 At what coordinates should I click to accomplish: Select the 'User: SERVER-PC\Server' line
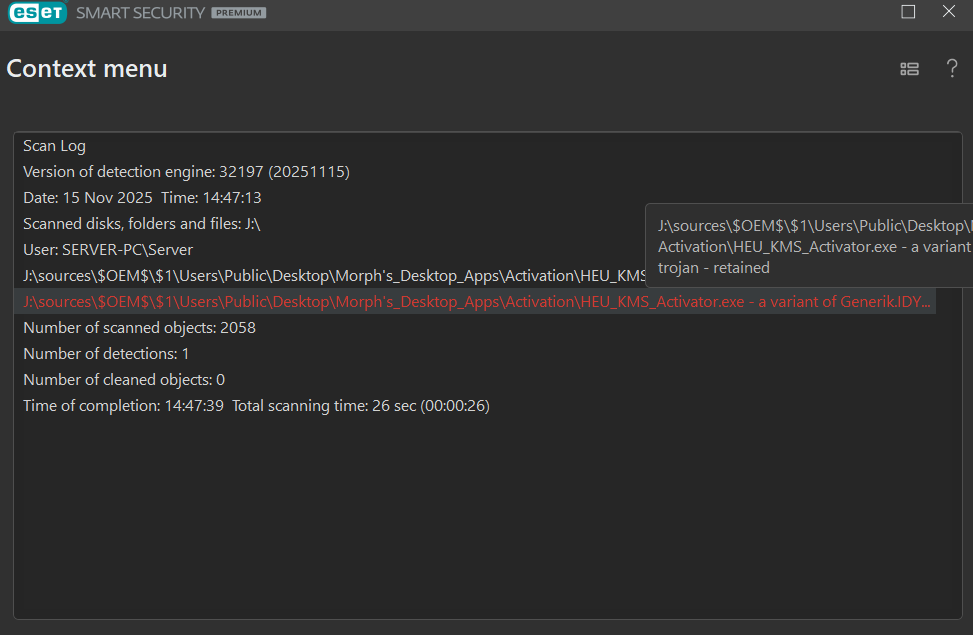108,250
